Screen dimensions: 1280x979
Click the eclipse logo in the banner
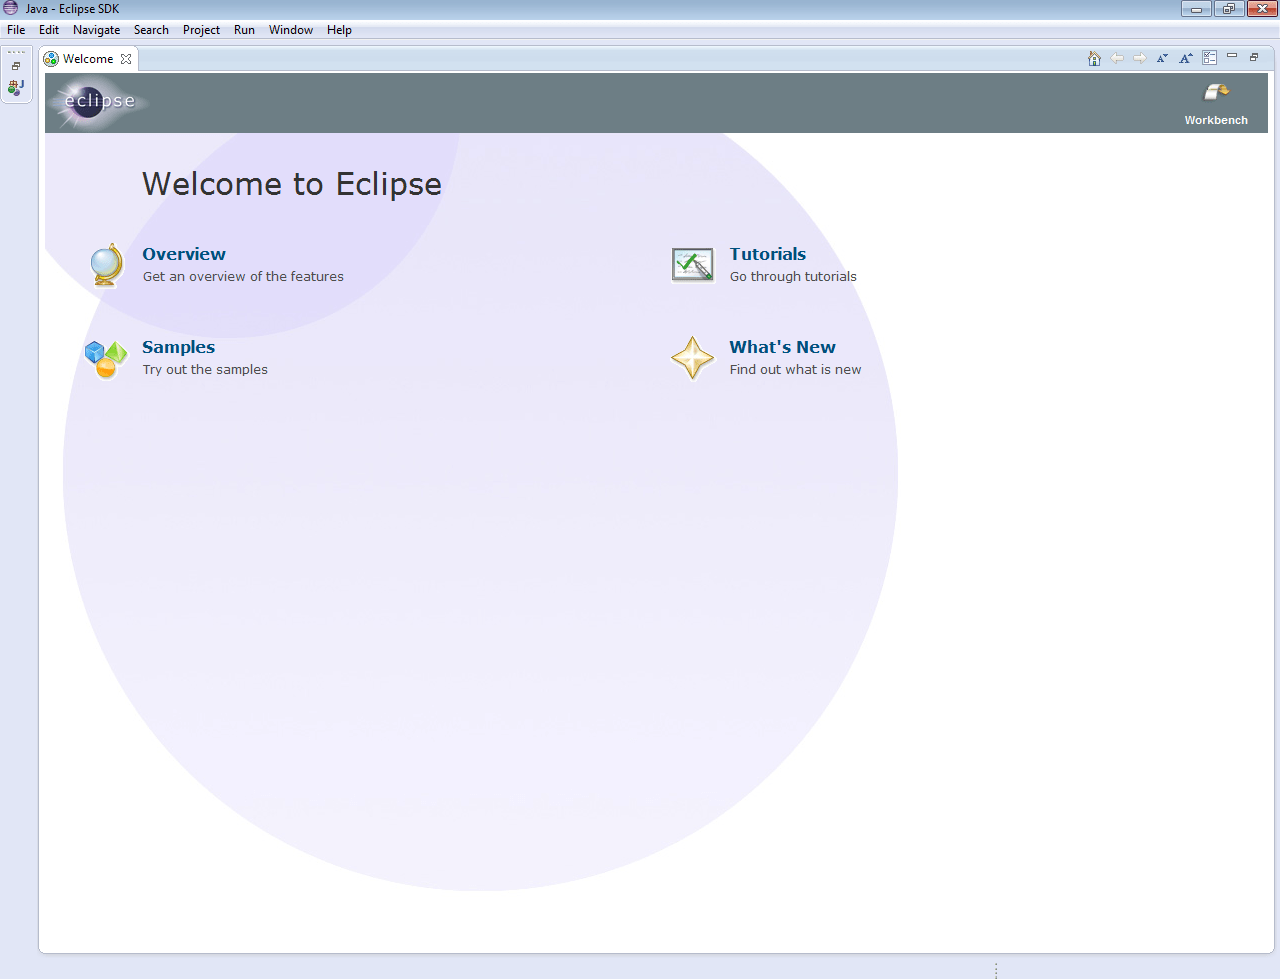(x=99, y=102)
